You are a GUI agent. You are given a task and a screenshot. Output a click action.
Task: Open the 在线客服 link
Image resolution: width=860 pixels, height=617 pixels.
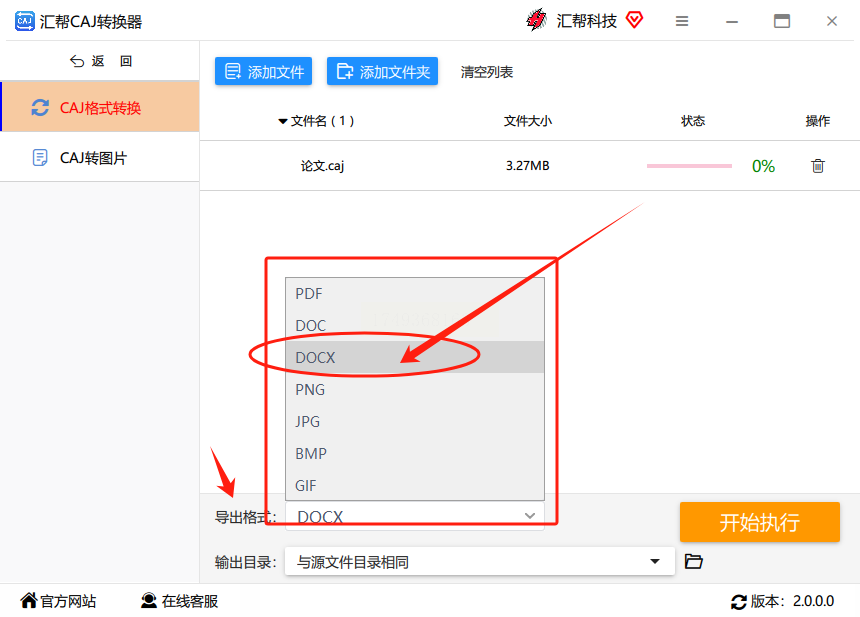coord(179,601)
